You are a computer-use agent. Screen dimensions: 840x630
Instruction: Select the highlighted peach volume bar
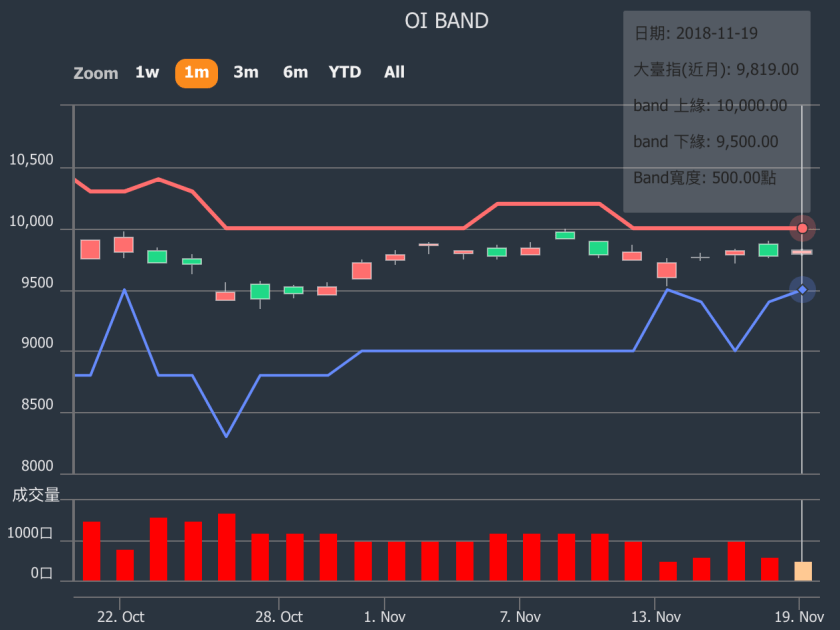point(802,571)
